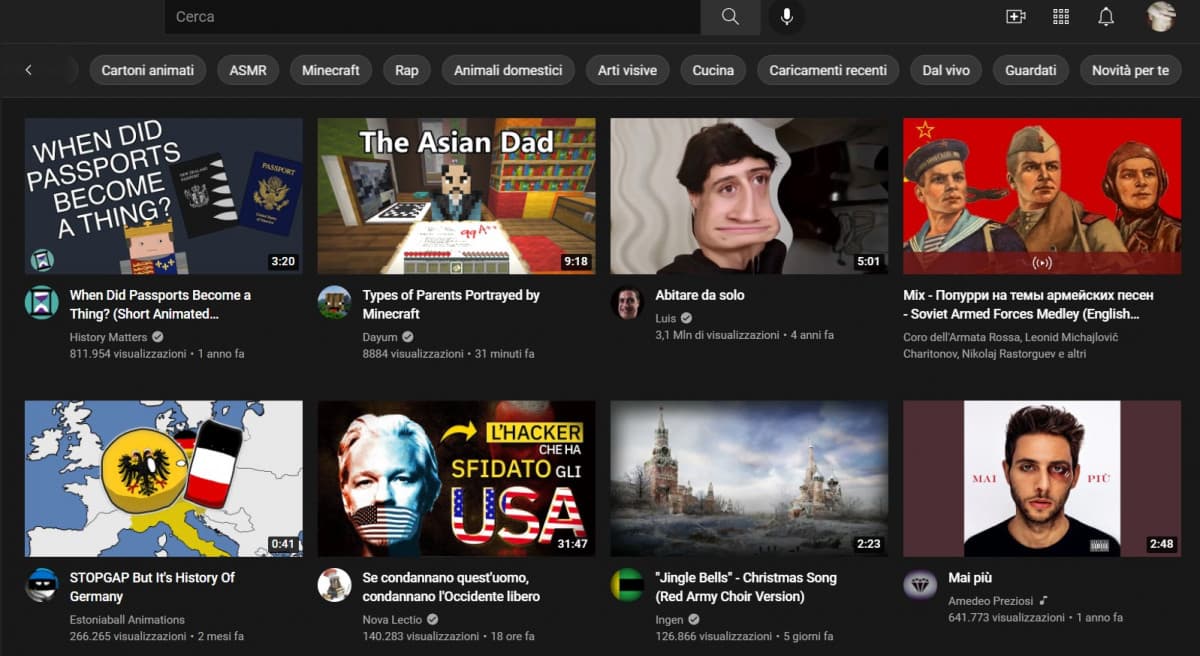Screen dimensions: 1200x656
Task: Open the Soviet Armed Forces Medley mix title
Action: point(1028,304)
